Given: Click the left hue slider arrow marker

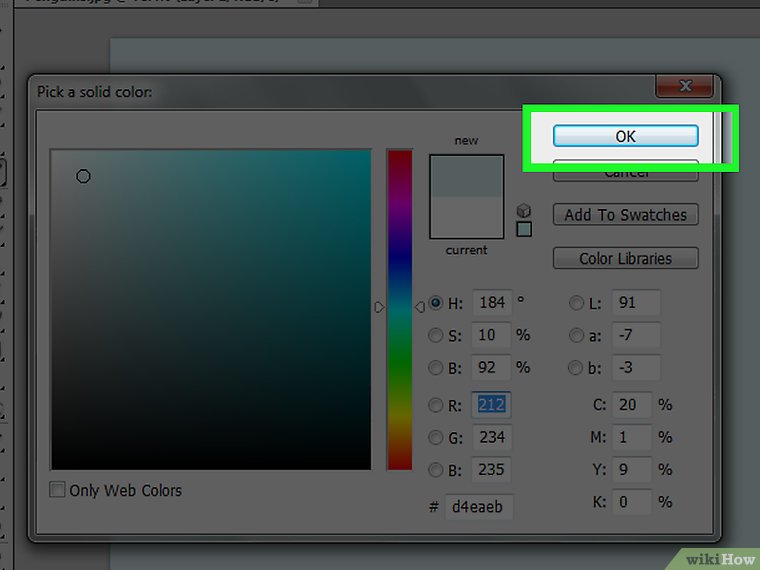Looking at the screenshot, I should [380, 307].
